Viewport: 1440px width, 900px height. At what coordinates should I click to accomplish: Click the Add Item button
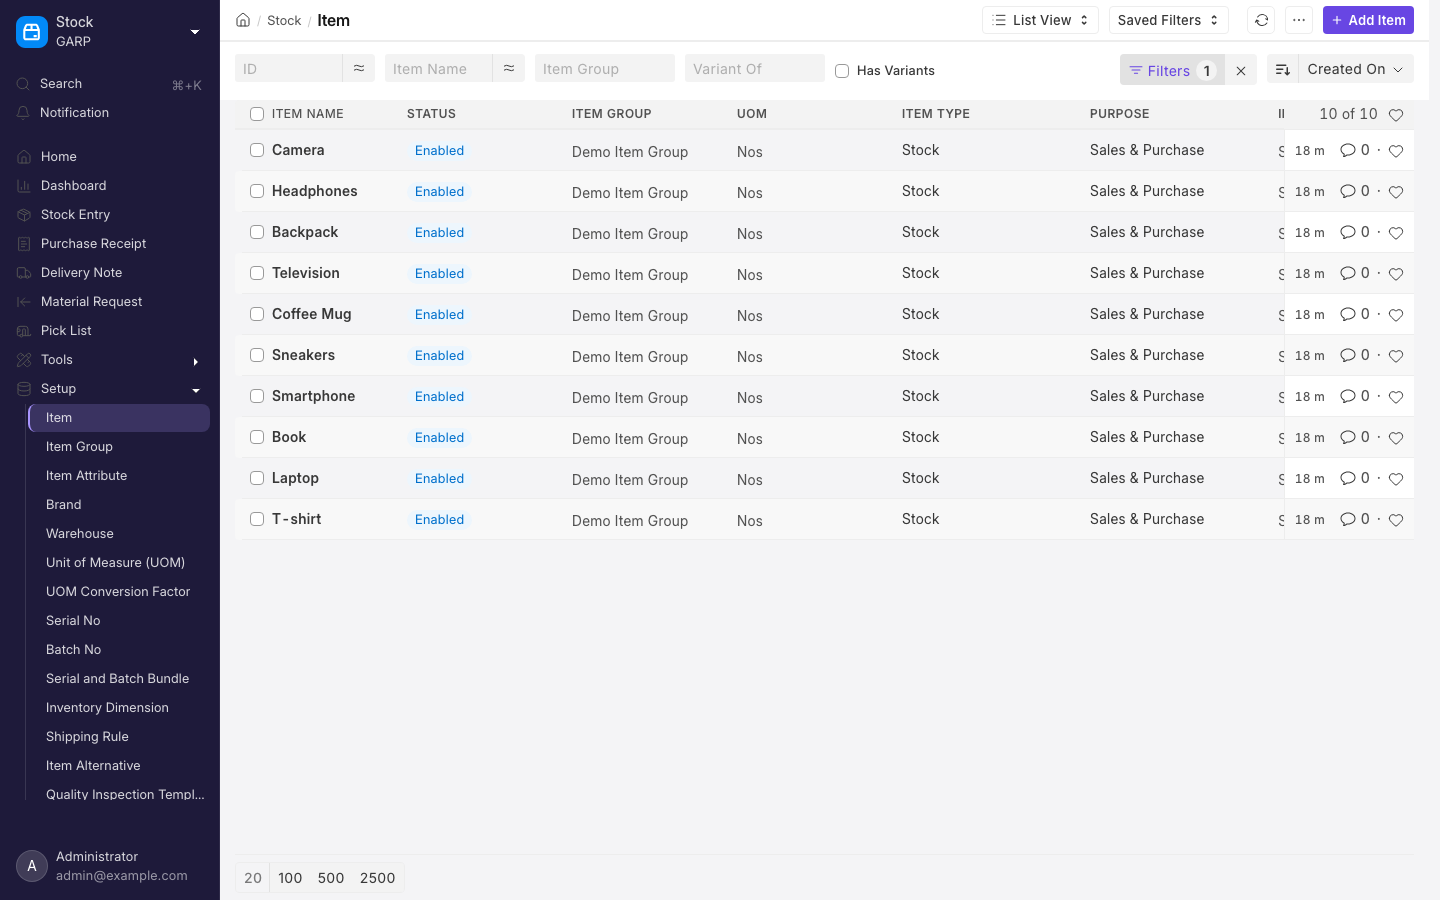click(x=1368, y=20)
